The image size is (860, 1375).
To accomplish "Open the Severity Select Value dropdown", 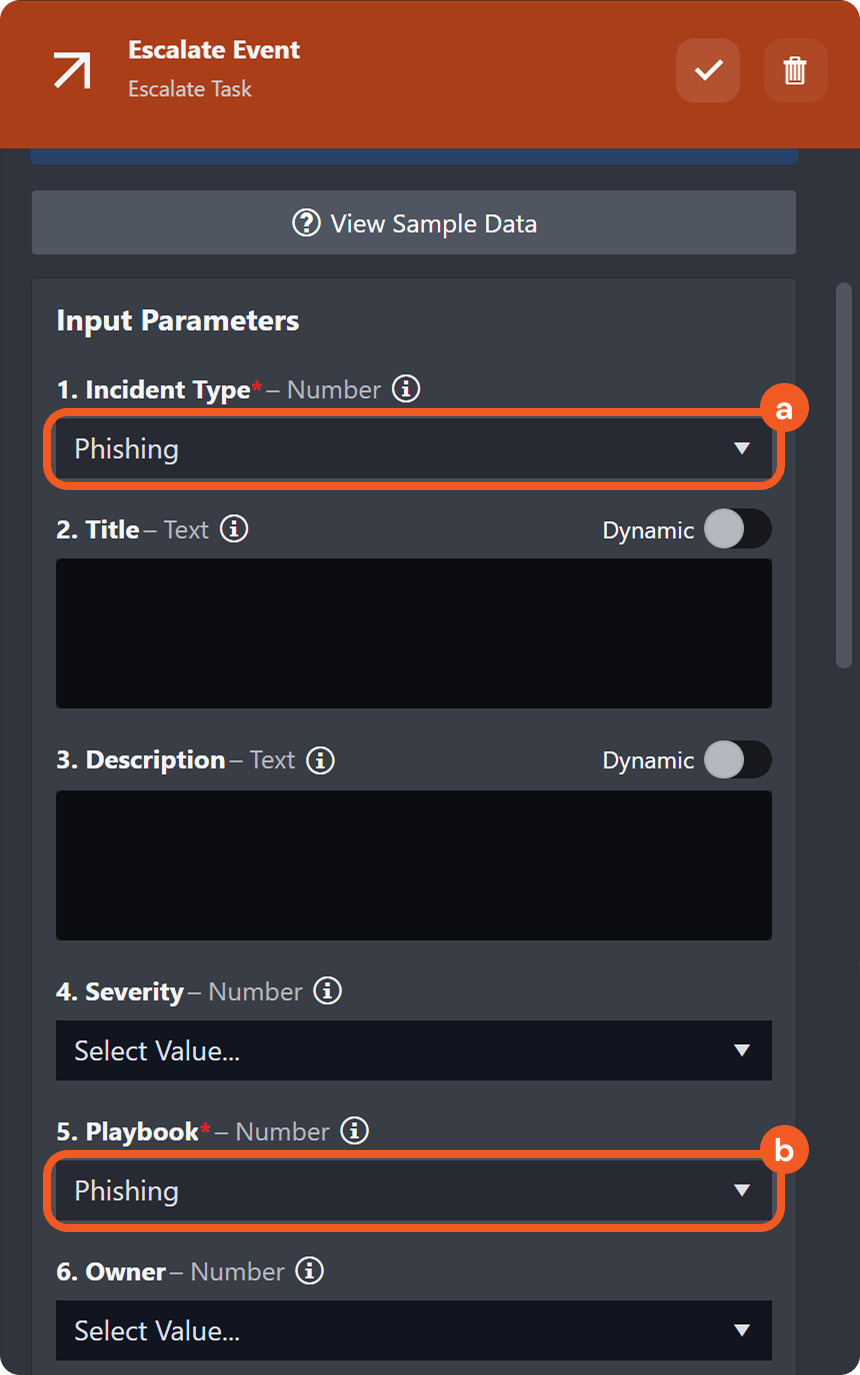I will pos(413,1051).
